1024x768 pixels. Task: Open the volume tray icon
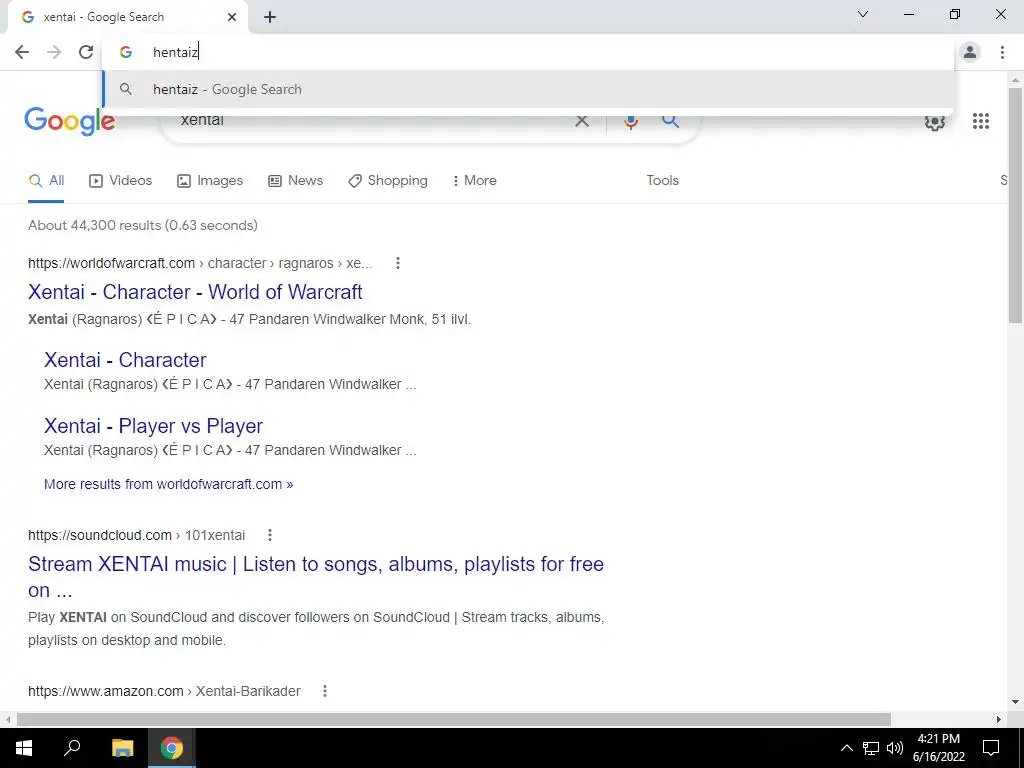pos(895,748)
